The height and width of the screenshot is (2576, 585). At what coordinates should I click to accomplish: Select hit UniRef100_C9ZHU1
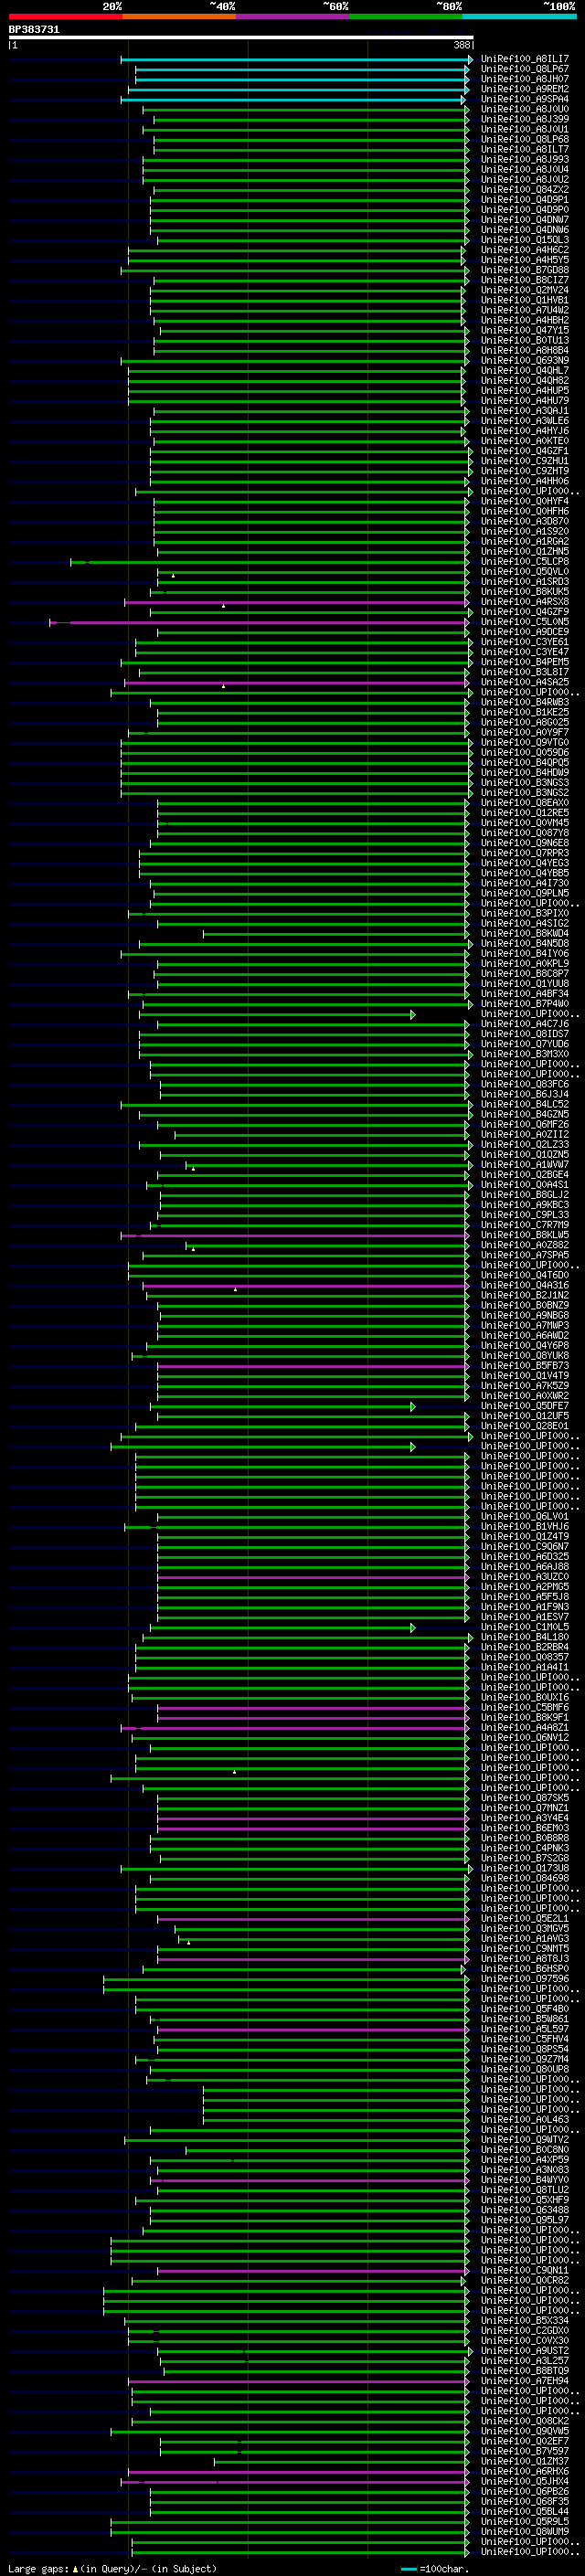click(525, 461)
